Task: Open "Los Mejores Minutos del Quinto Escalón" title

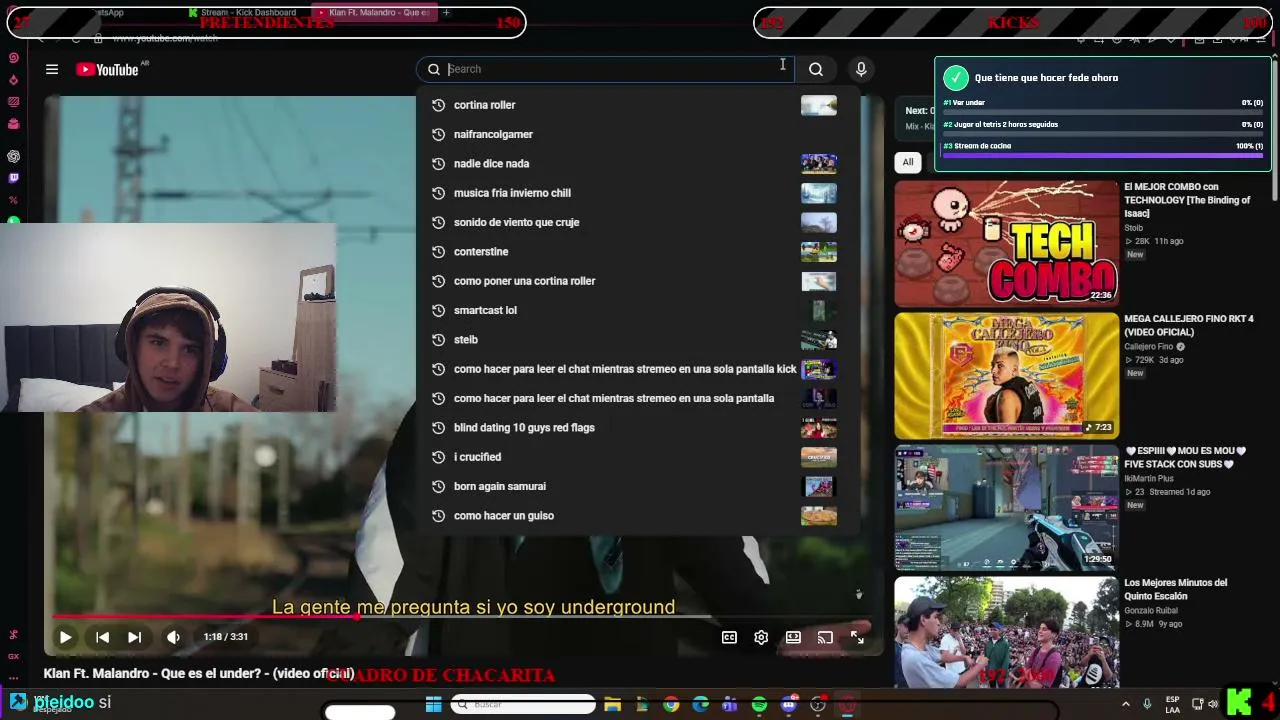Action: [x=1175, y=589]
